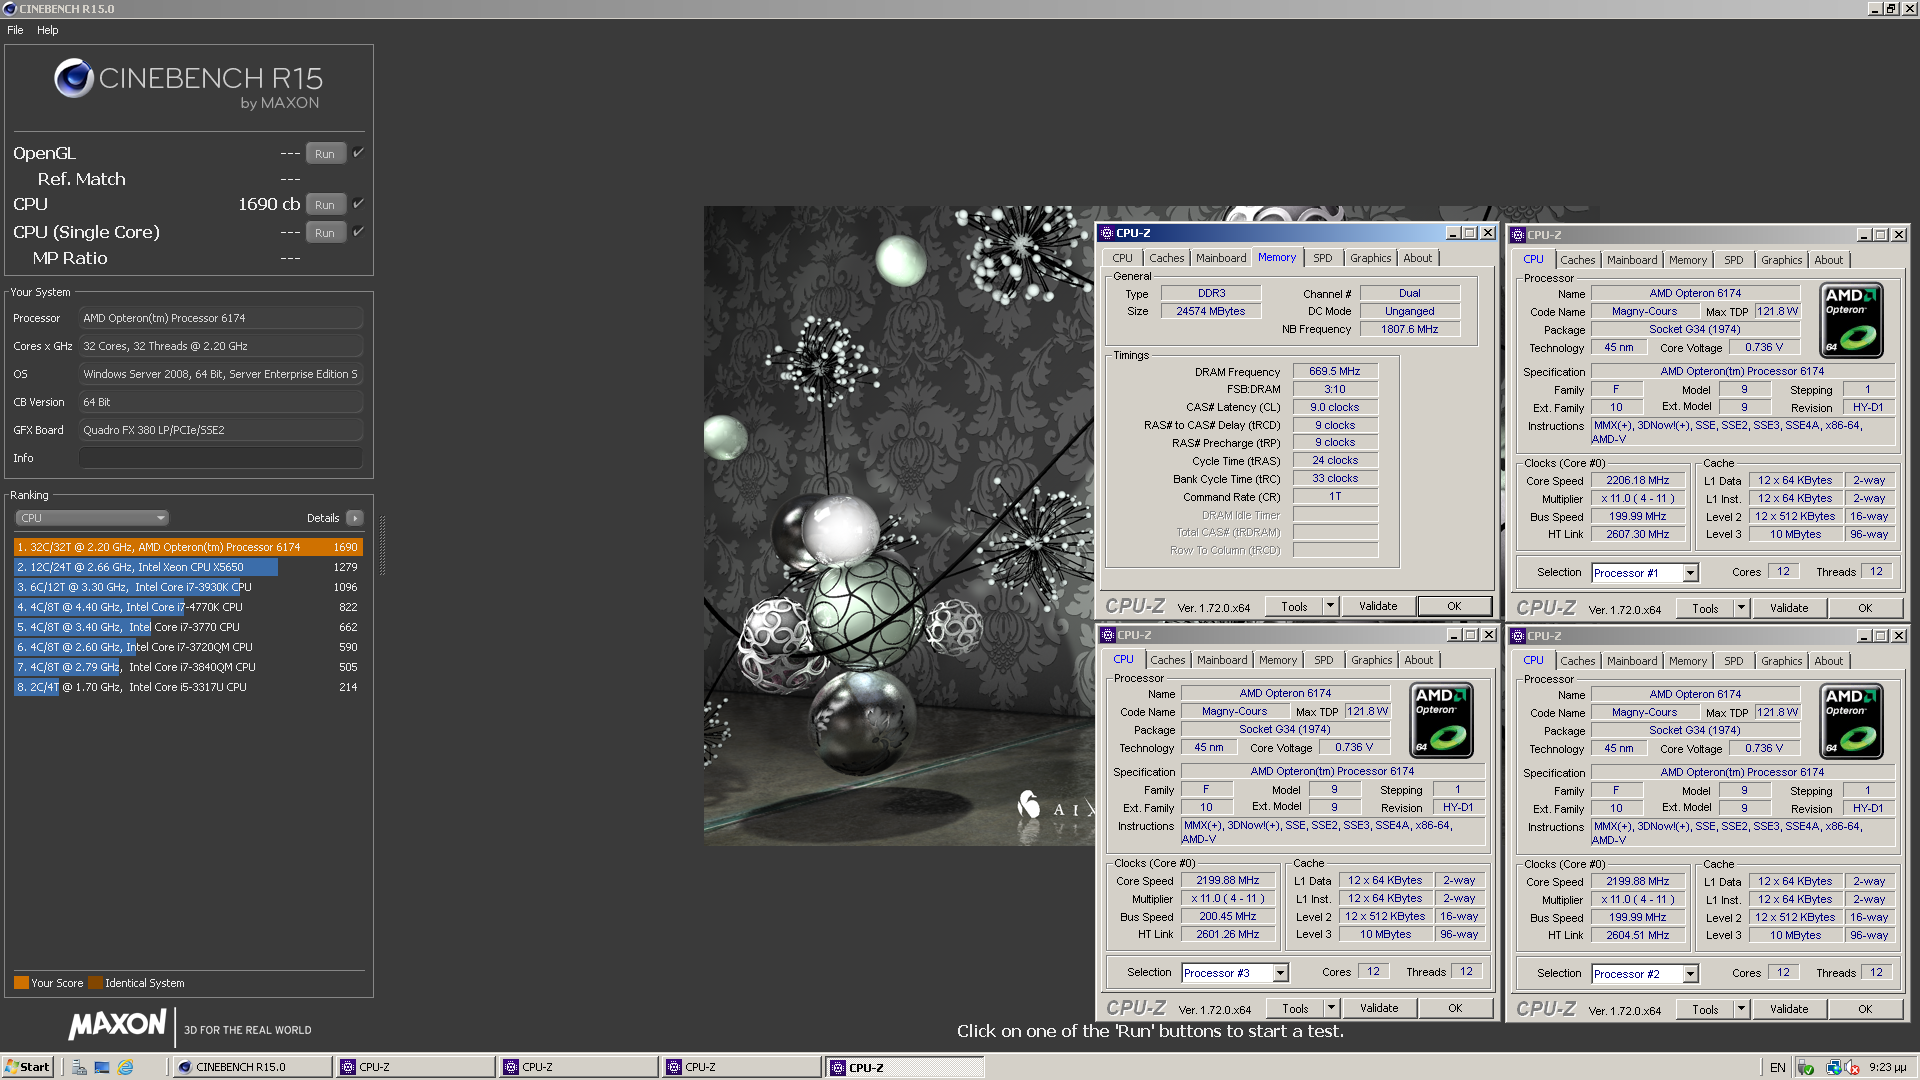Image resolution: width=1920 pixels, height=1080 pixels.
Task: Open the File menu
Action: (15, 30)
